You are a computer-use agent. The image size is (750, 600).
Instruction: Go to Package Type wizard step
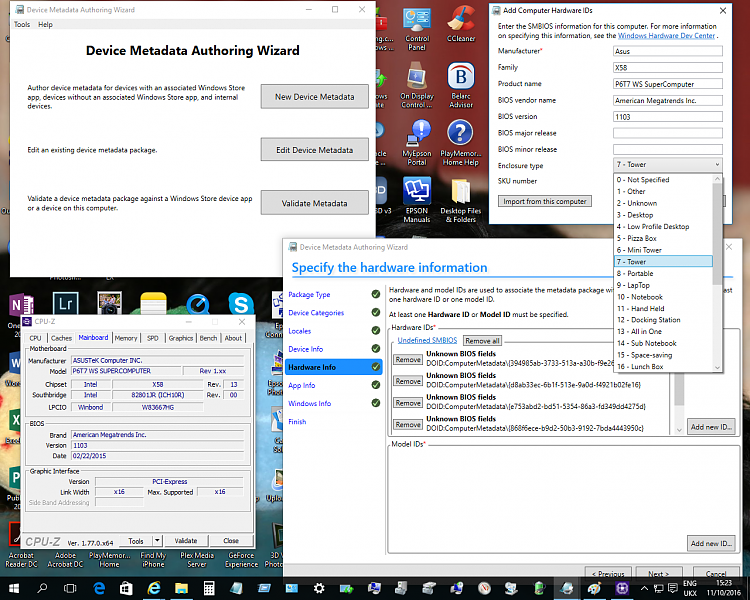tap(309, 295)
